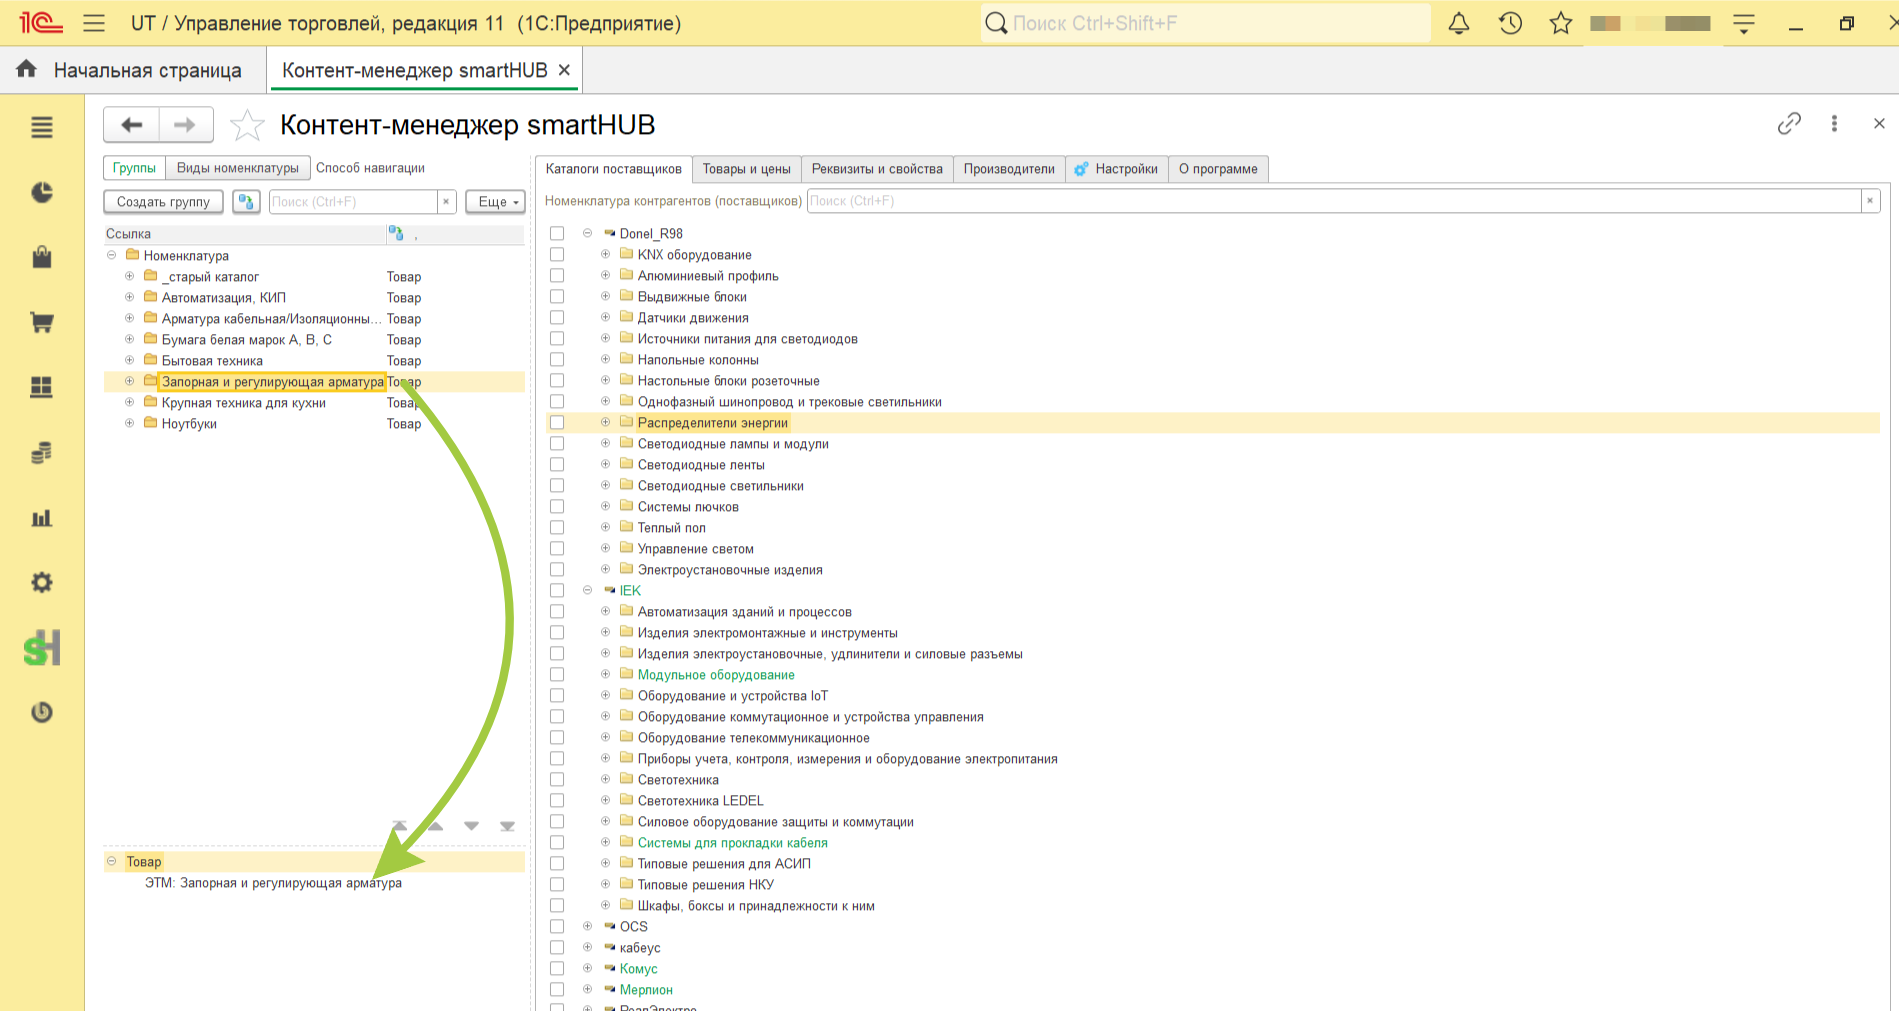This screenshot has width=1899, height=1011.
Task: Select Модульное оборудование folder link
Action: [716, 675]
